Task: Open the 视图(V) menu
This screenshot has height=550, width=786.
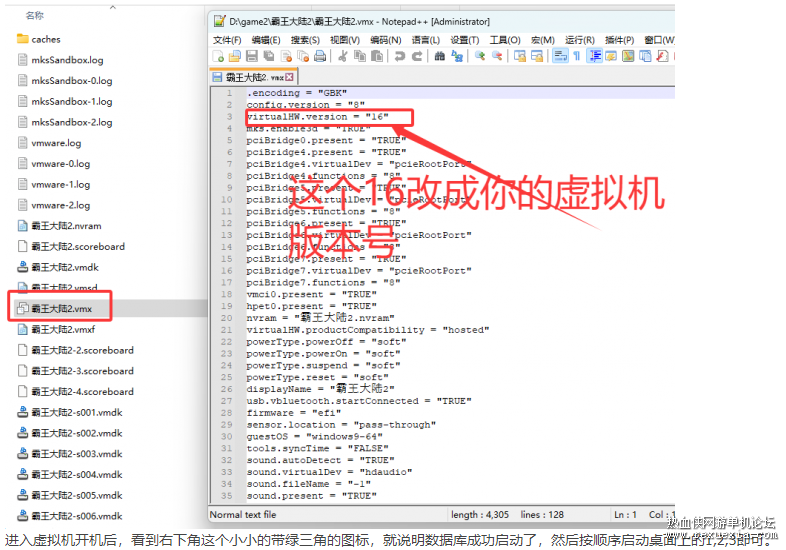Action: [345, 40]
